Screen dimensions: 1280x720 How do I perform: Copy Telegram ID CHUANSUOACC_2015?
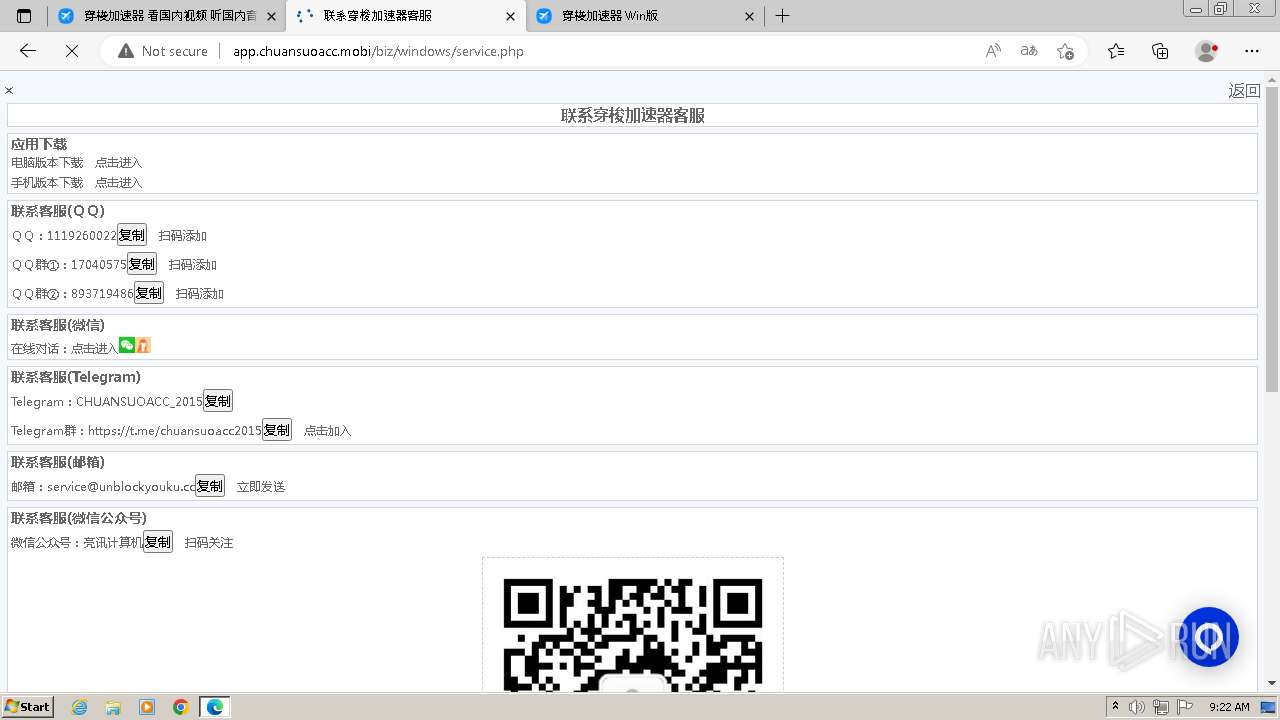pyautogui.click(x=218, y=401)
